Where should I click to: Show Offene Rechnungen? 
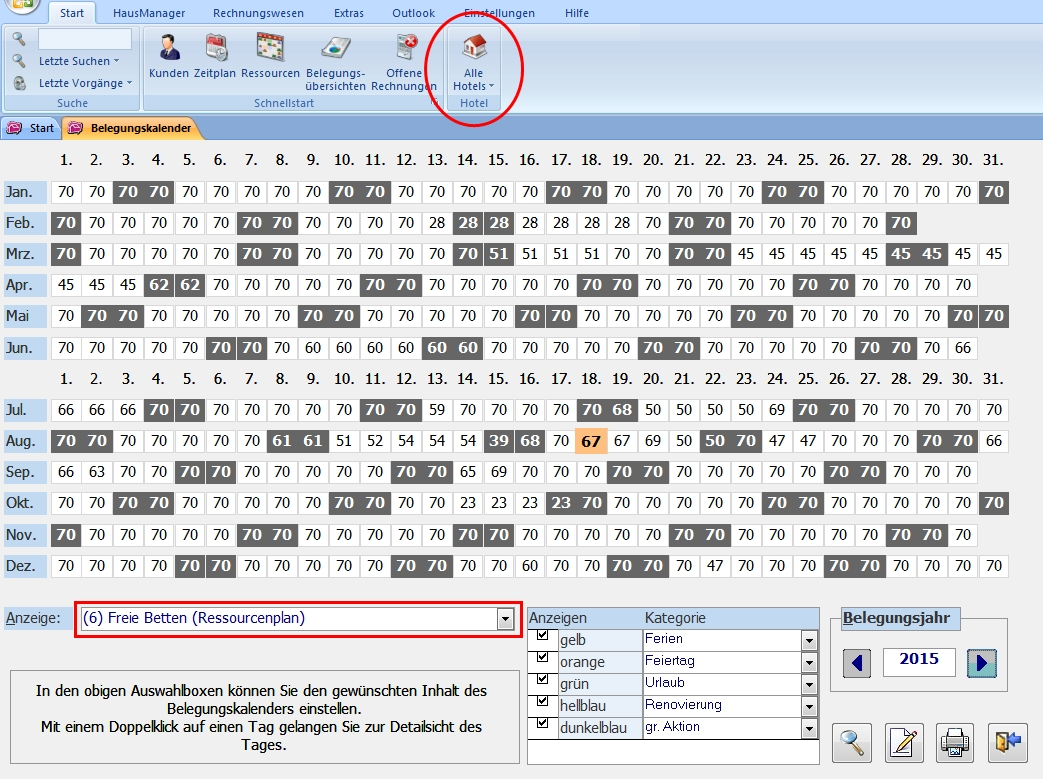(404, 60)
